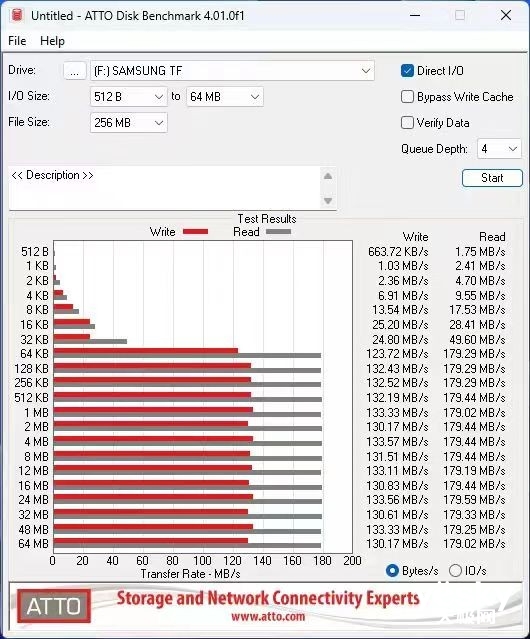This screenshot has width=530, height=639.
Task: Open the File menu
Action: pos(17,41)
